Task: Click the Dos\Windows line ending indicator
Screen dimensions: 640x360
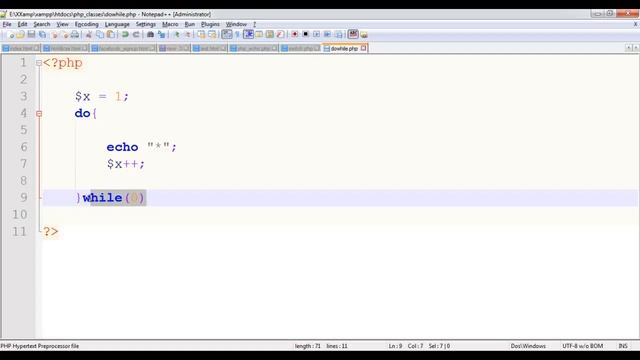Action: pyautogui.click(x=528, y=346)
